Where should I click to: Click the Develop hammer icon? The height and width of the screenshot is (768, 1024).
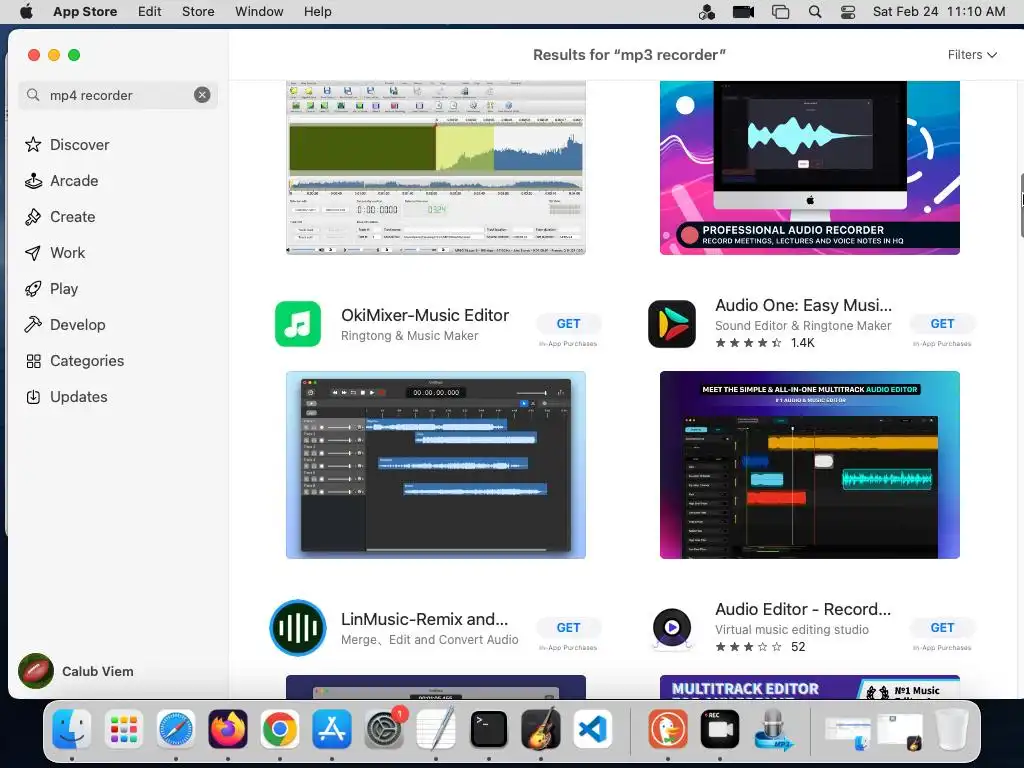(33, 325)
